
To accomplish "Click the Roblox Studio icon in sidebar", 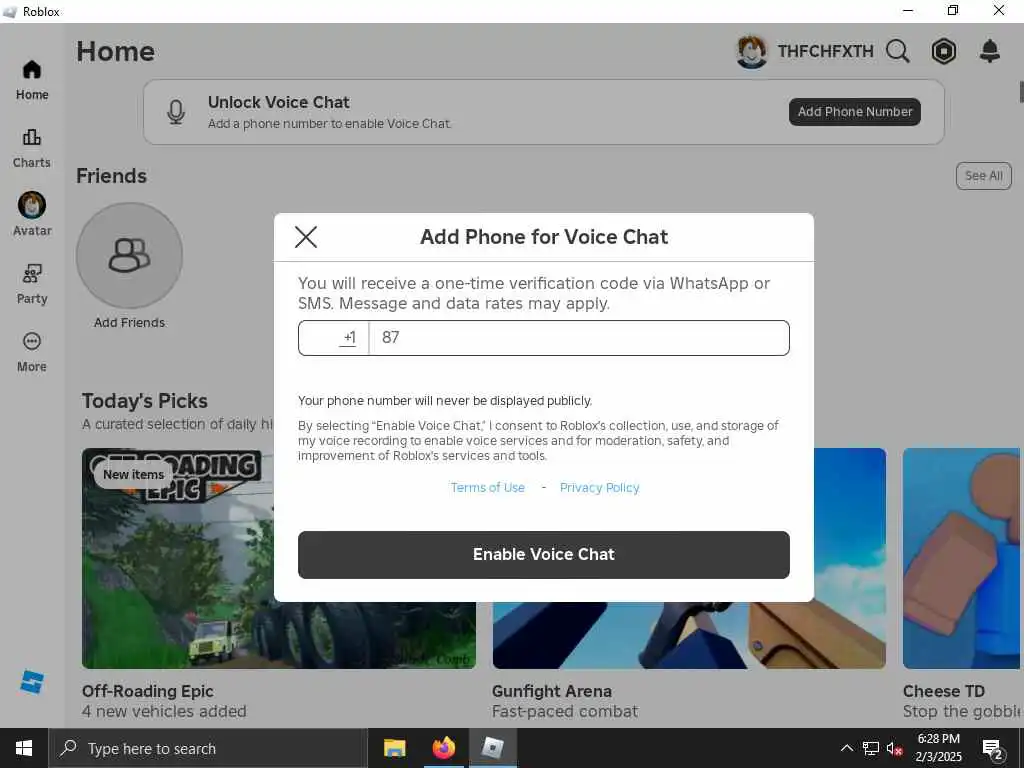I will [x=32, y=682].
